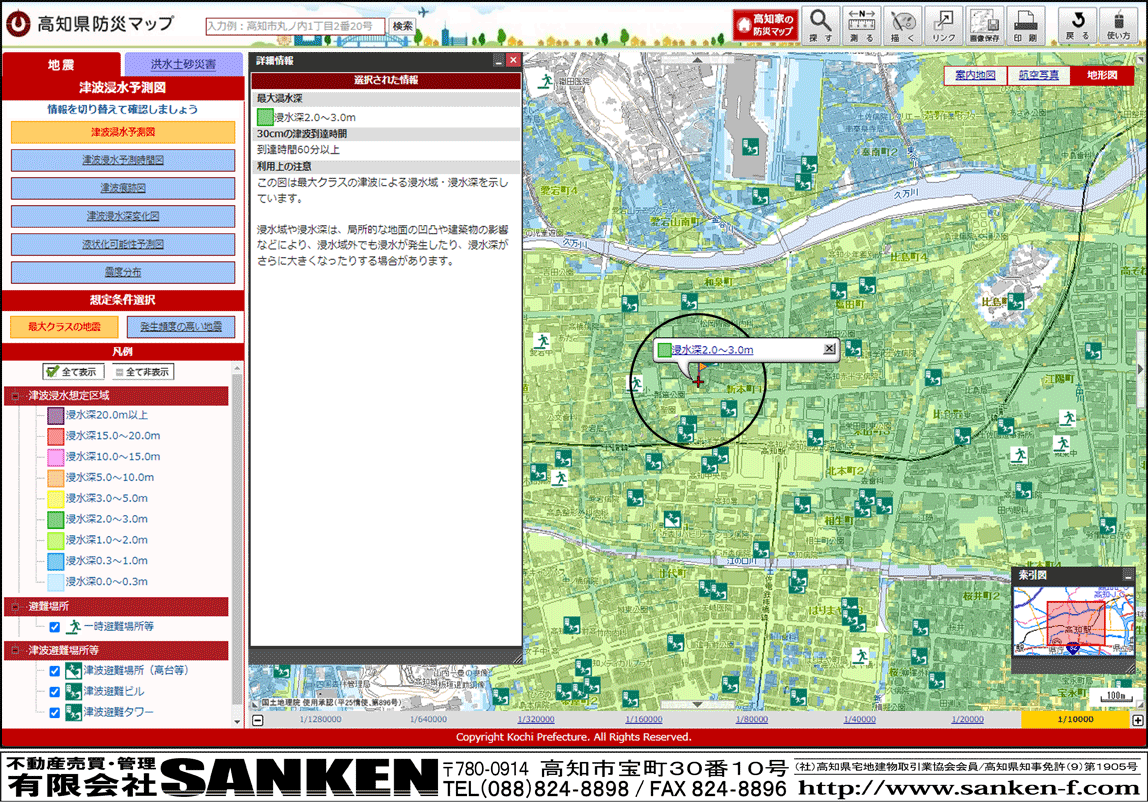
Task: Click the 津波浸水予測時間図 button
Action: coord(123,160)
